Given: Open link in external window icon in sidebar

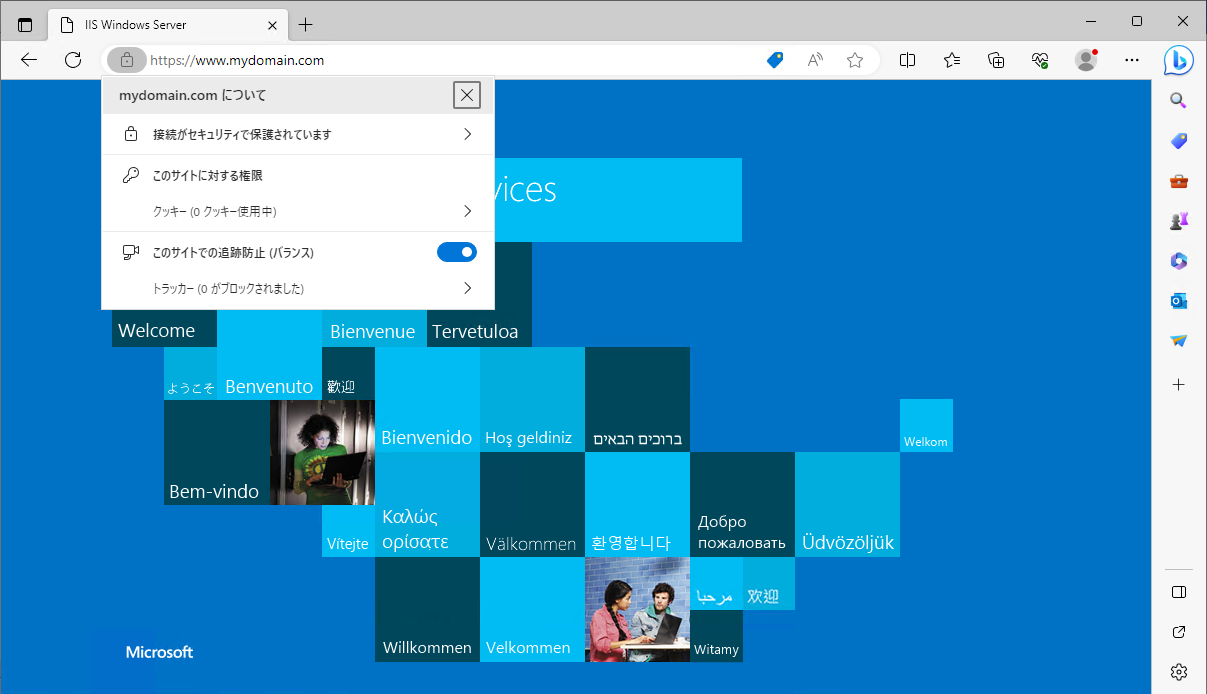Looking at the screenshot, I should 1179,632.
